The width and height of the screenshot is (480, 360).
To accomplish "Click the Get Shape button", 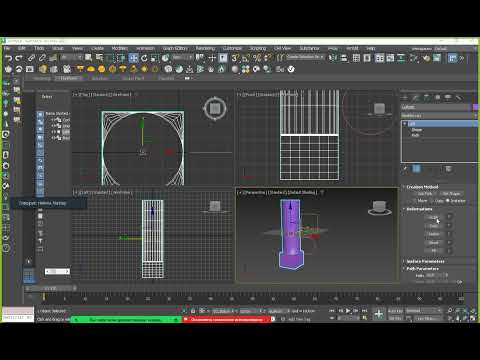I will click(451, 194).
